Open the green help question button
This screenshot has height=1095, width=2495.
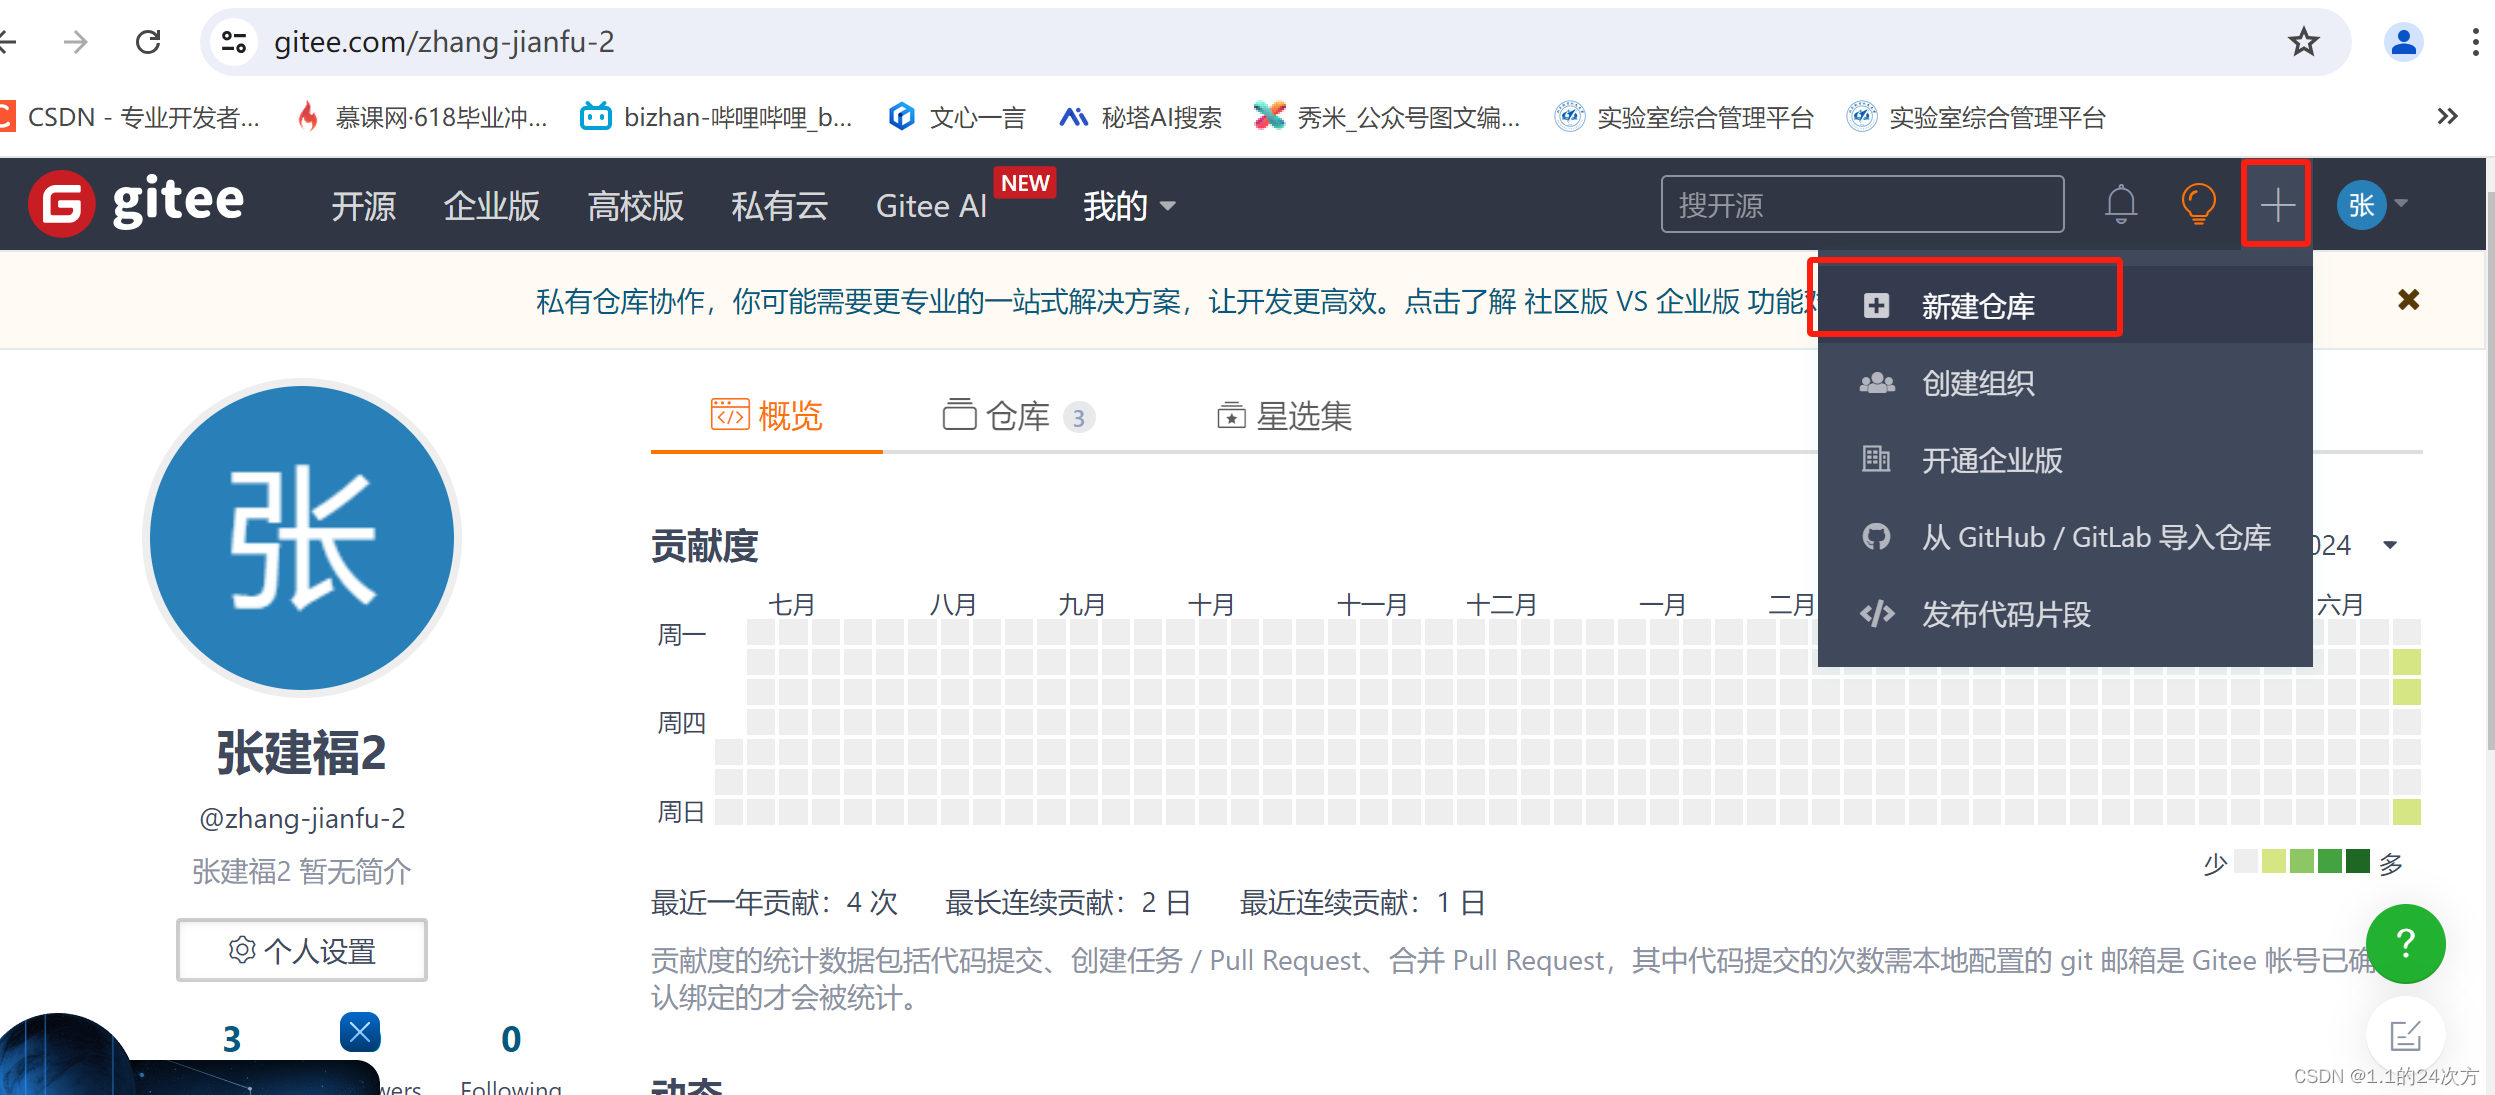coord(2405,943)
